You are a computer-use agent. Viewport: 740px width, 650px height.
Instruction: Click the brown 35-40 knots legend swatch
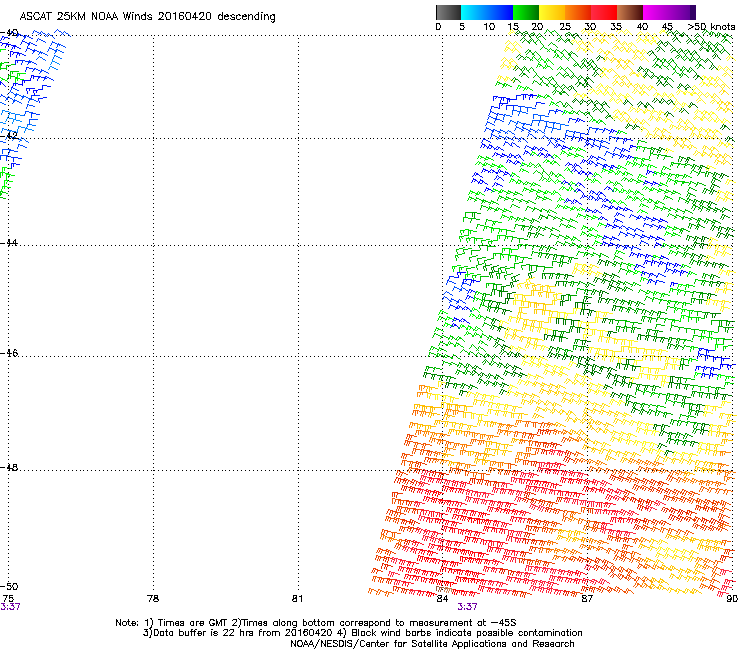coord(630,12)
